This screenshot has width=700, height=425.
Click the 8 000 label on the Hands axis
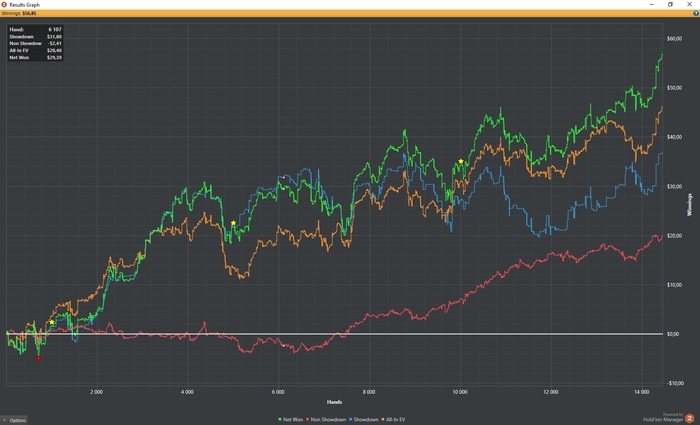pyautogui.click(x=369, y=392)
